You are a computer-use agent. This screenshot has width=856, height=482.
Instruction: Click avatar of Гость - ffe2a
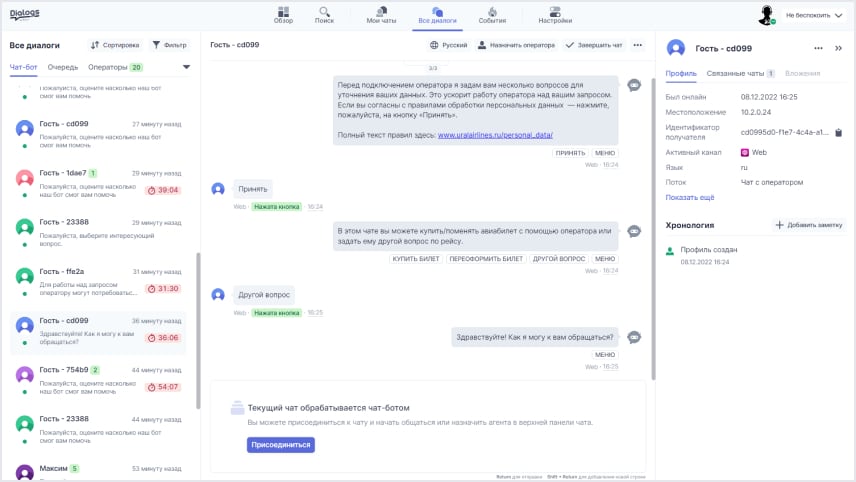pyautogui.click(x=25, y=277)
